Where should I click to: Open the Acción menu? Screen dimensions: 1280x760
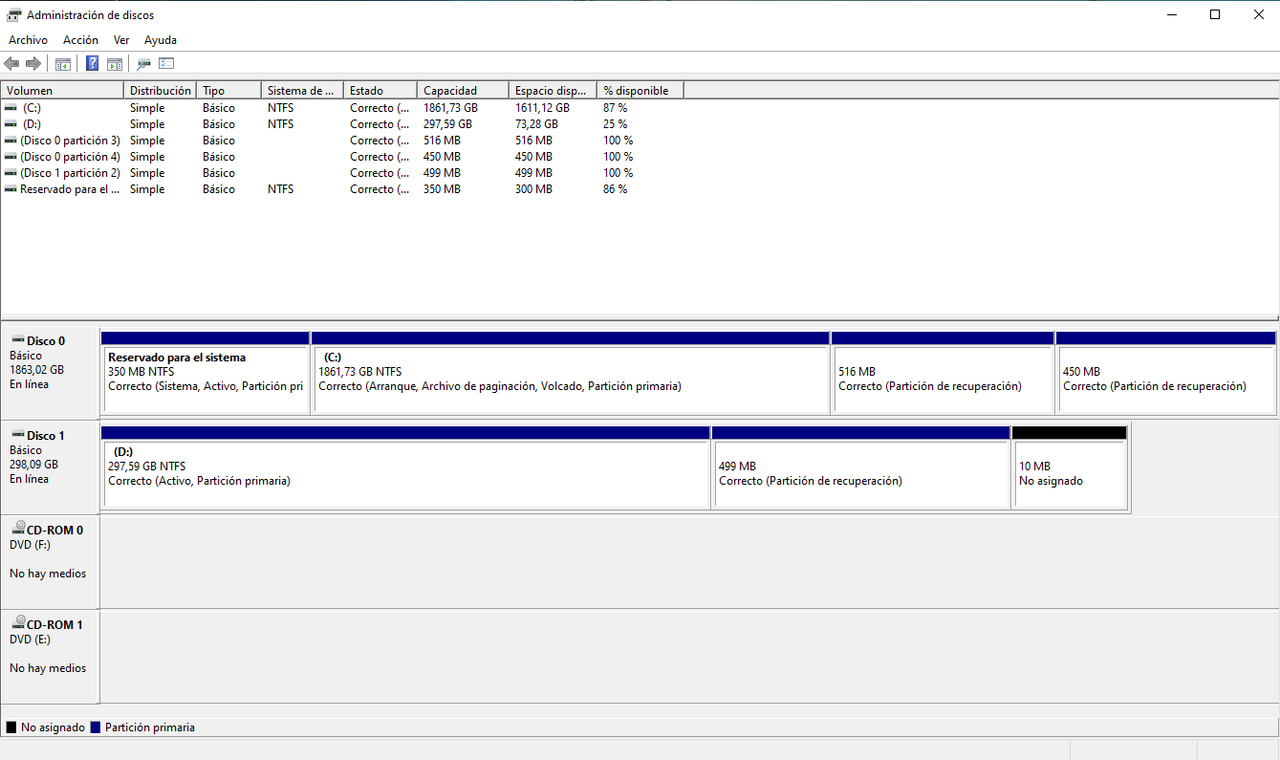pos(80,40)
